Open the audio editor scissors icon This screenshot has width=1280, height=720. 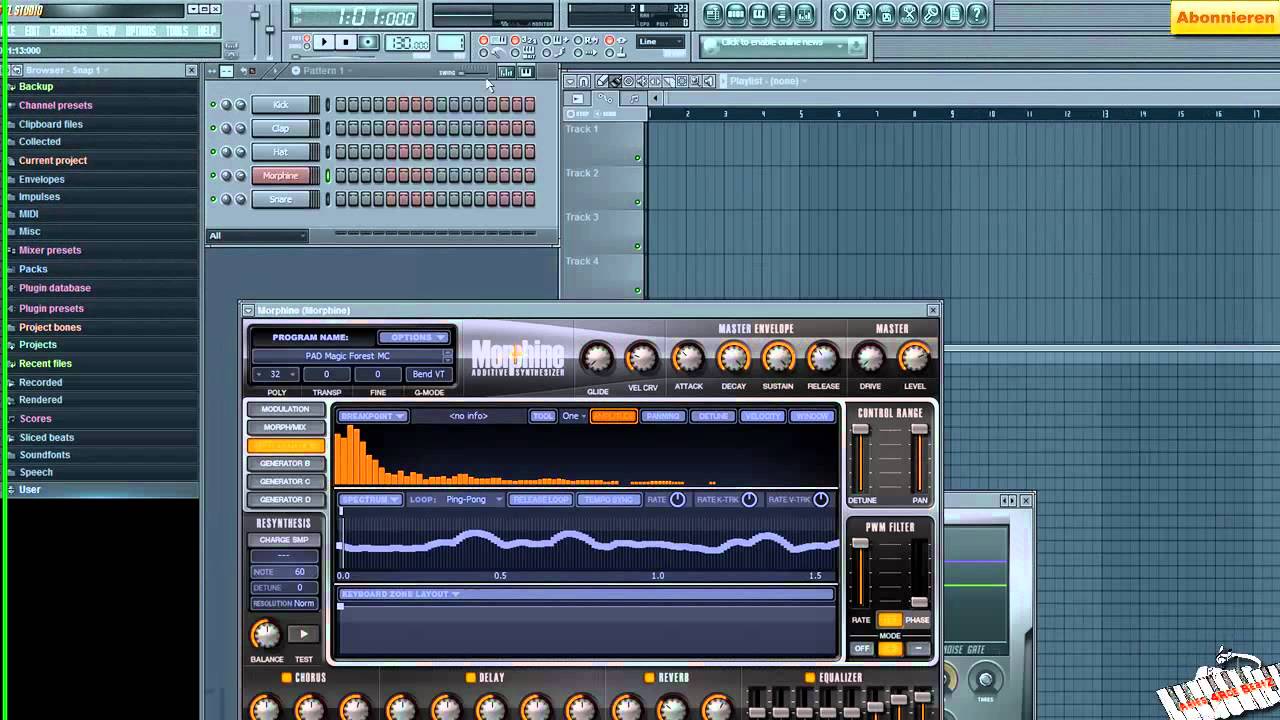point(909,14)
